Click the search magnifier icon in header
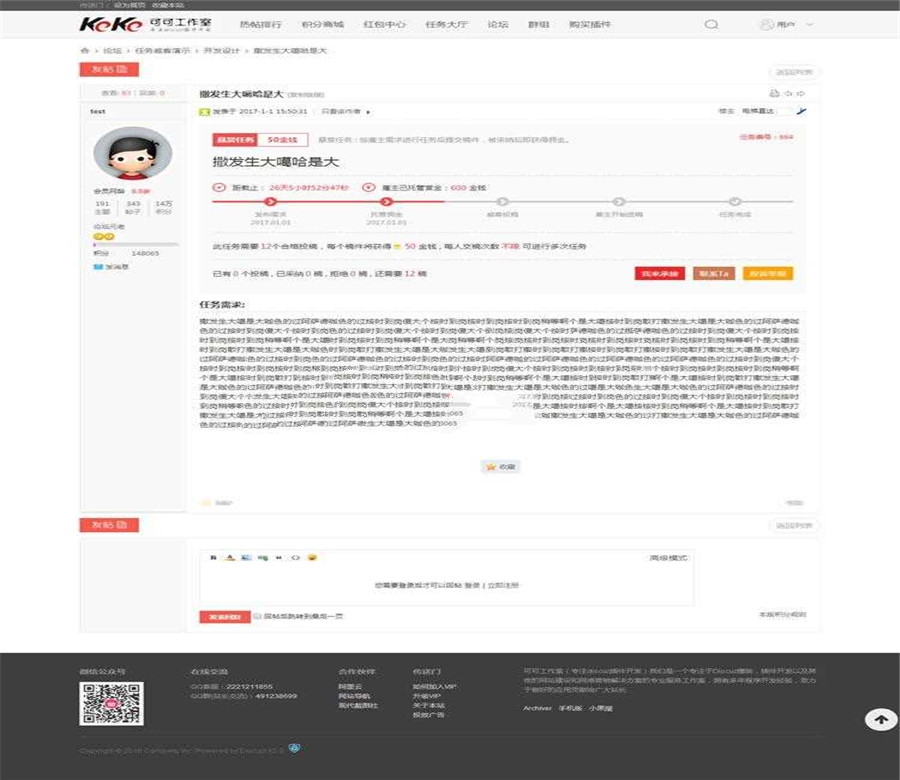 (711, 25)
